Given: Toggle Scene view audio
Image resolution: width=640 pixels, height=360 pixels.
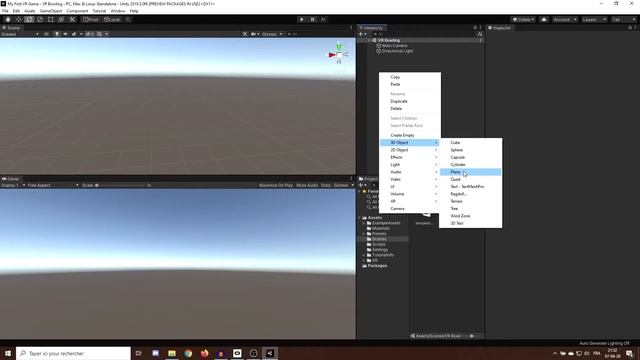Looking at the screenshot, I should pos(65,34).
